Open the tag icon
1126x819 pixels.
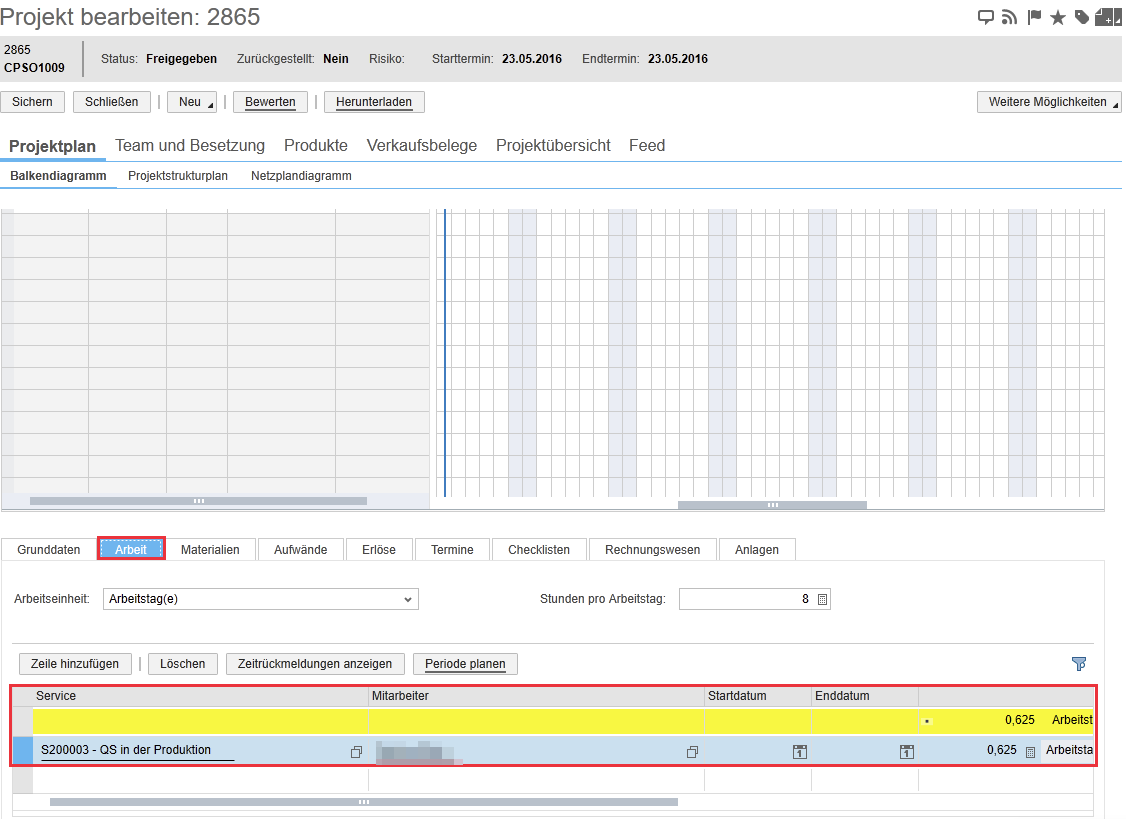pos(1081,17)
